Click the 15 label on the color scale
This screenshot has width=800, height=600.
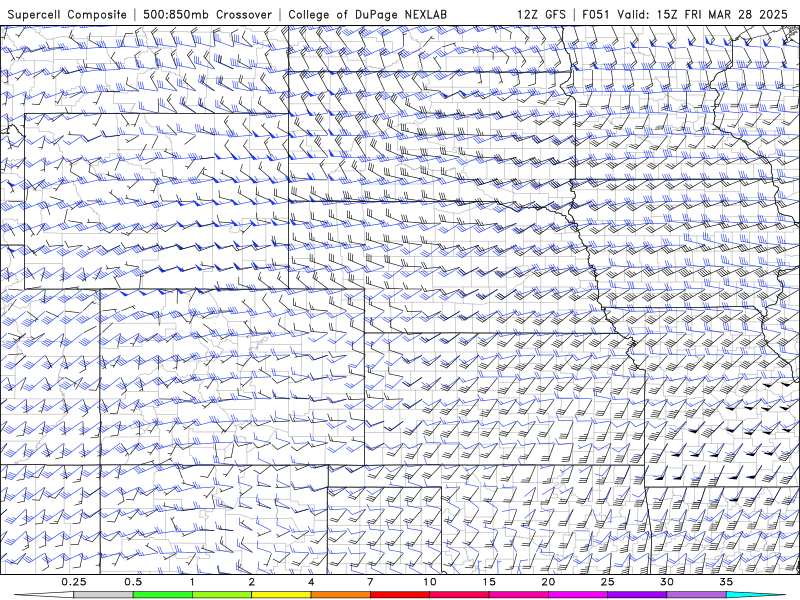[x=489, y=582]
